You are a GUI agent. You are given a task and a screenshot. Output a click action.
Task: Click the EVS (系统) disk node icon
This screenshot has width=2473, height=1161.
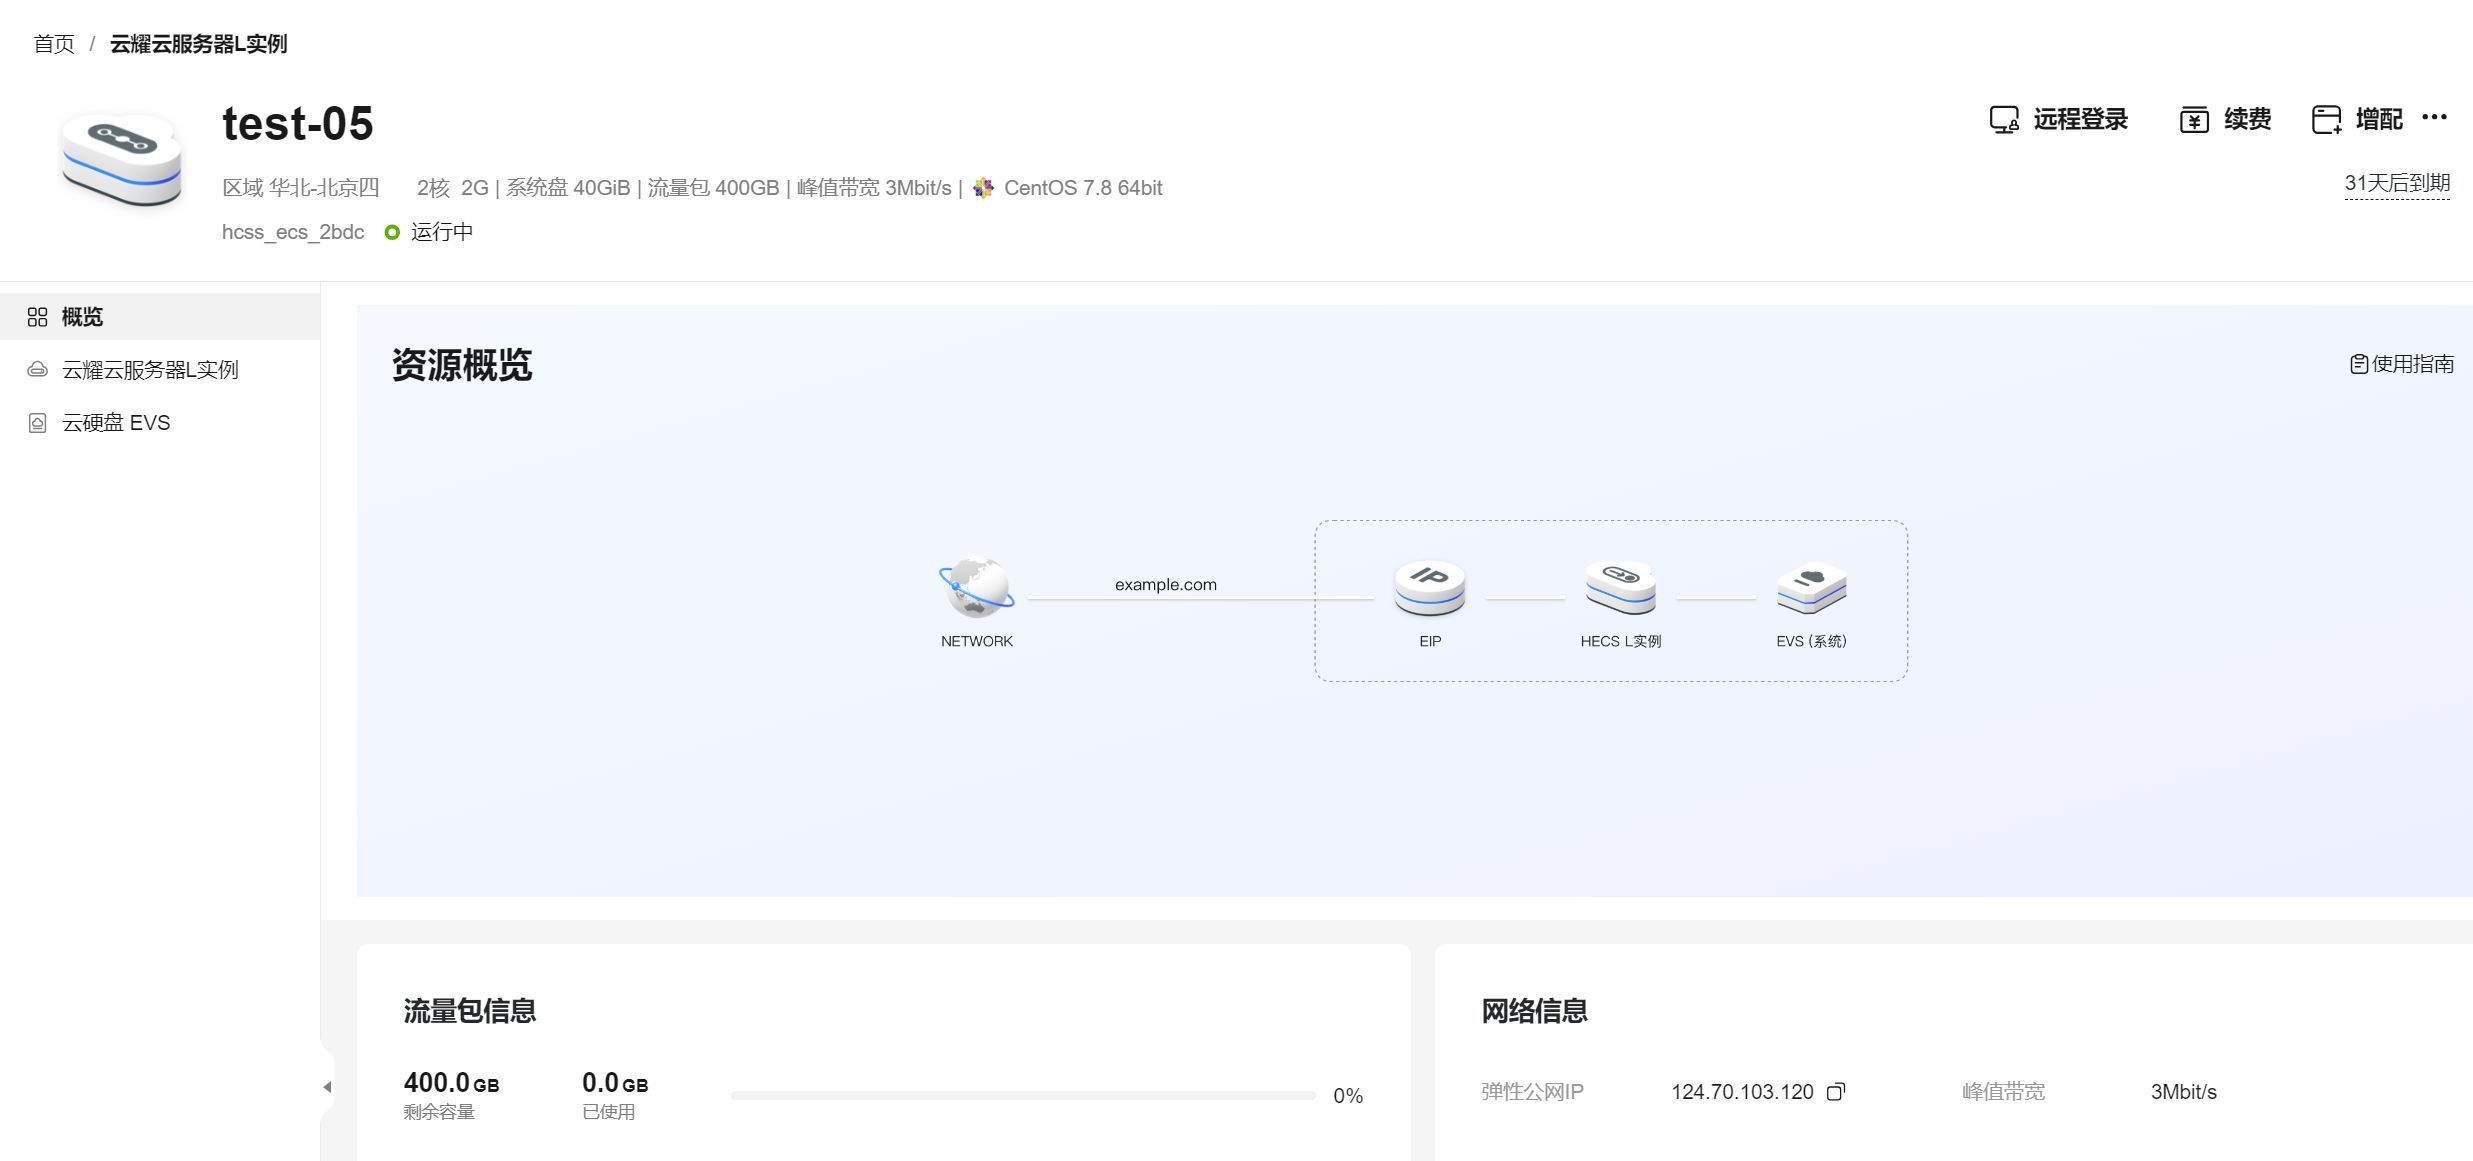tap(1812, 588)
